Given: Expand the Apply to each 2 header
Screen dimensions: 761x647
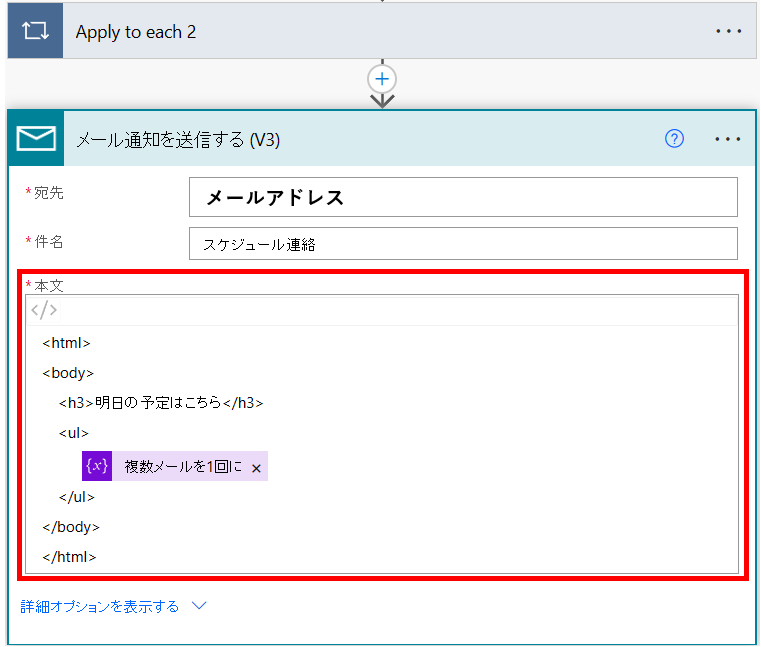Looking at the screenshot, I should tap(382, 31).
